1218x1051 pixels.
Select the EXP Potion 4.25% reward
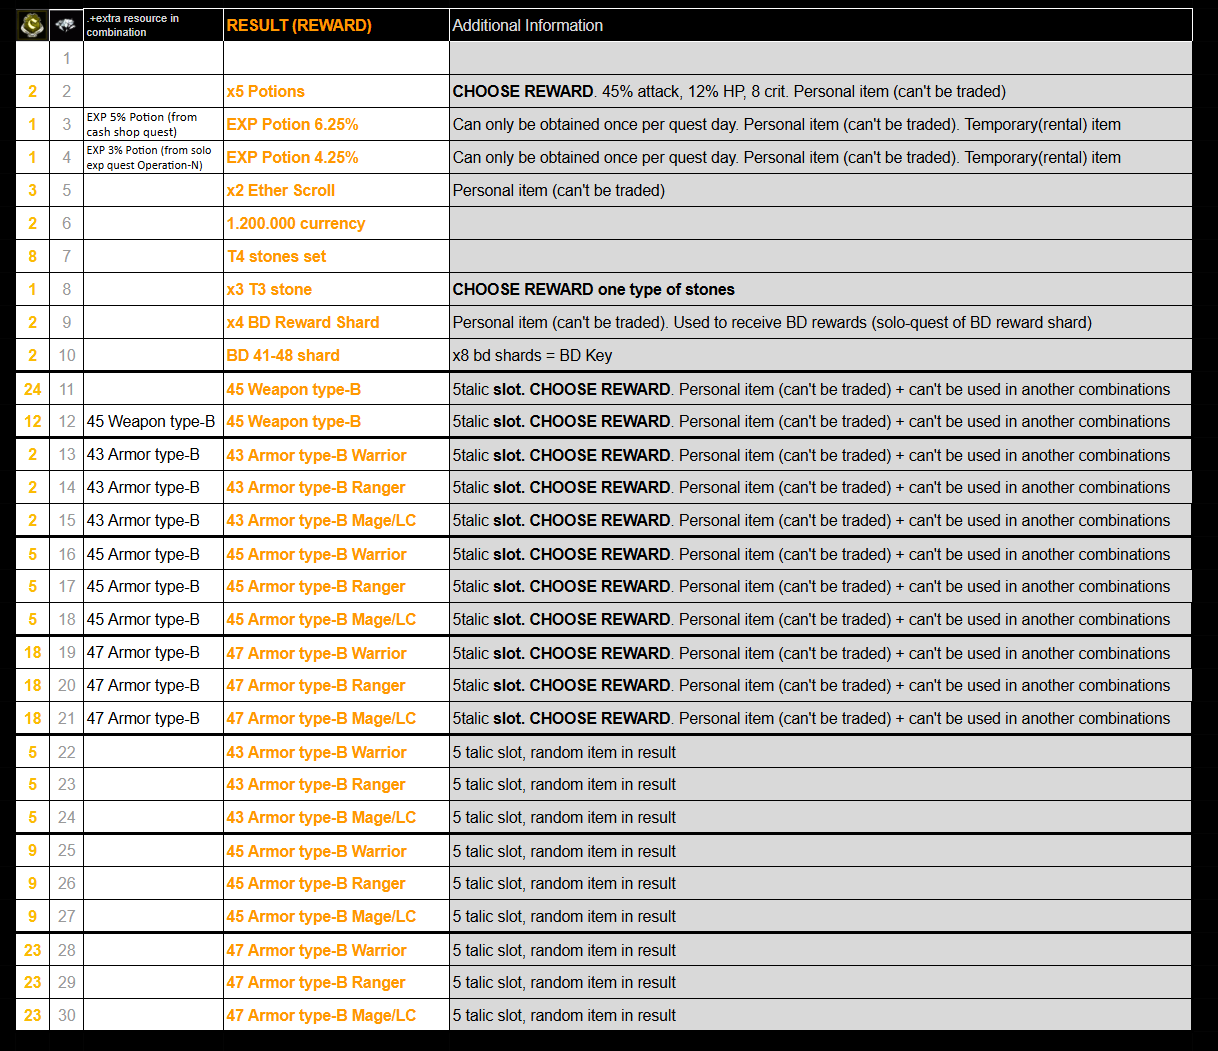(x=292, y=157)
